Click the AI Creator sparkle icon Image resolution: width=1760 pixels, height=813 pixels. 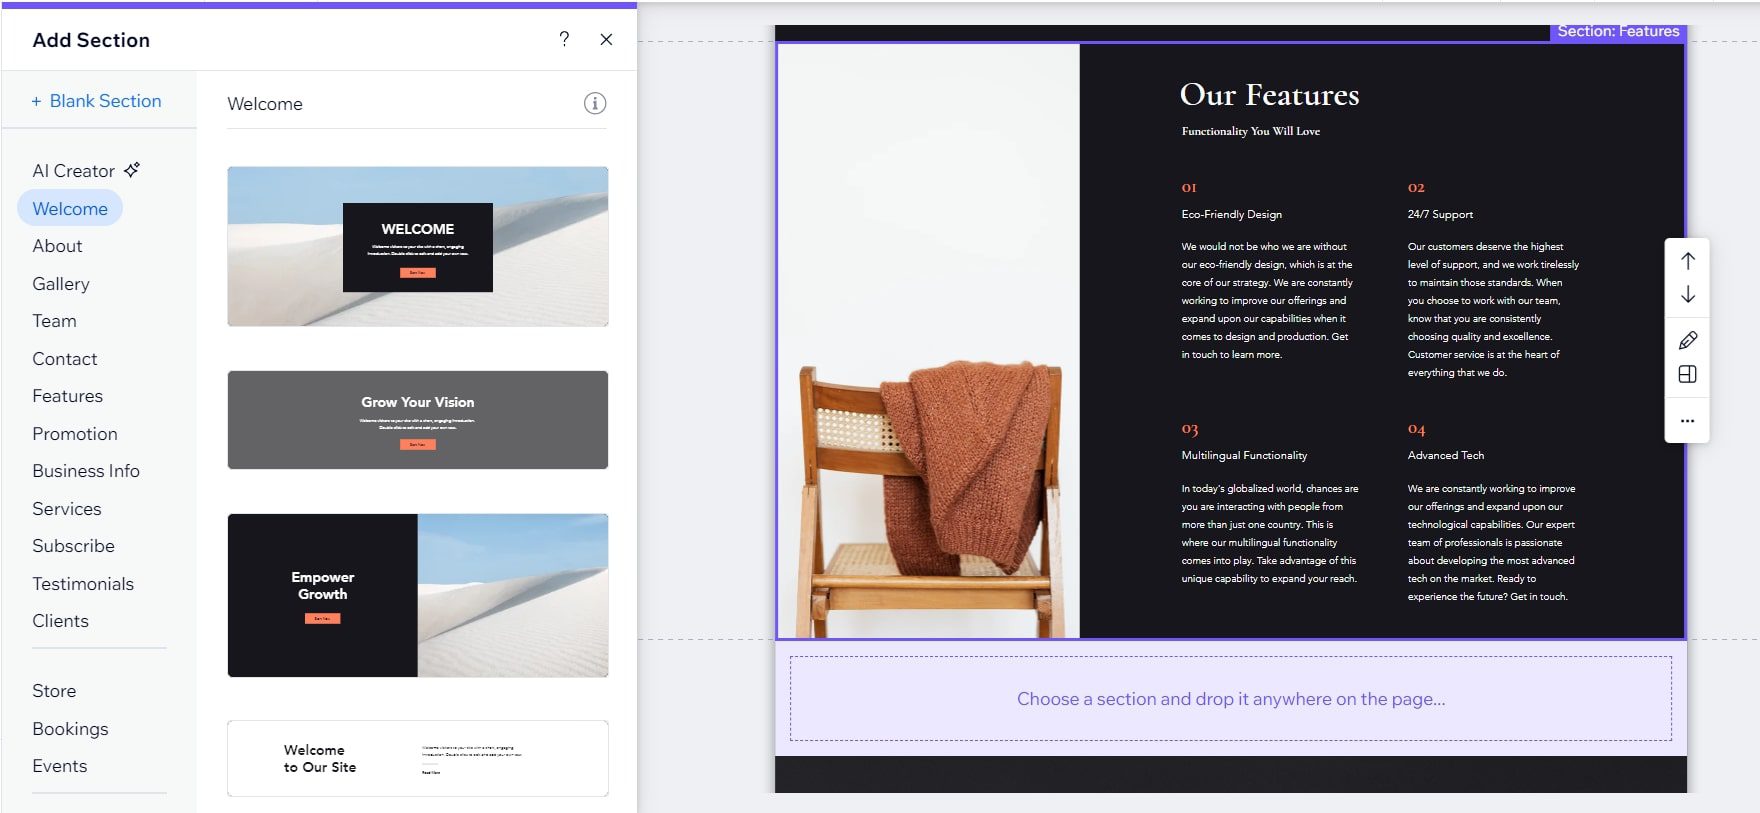click(132, 170)
